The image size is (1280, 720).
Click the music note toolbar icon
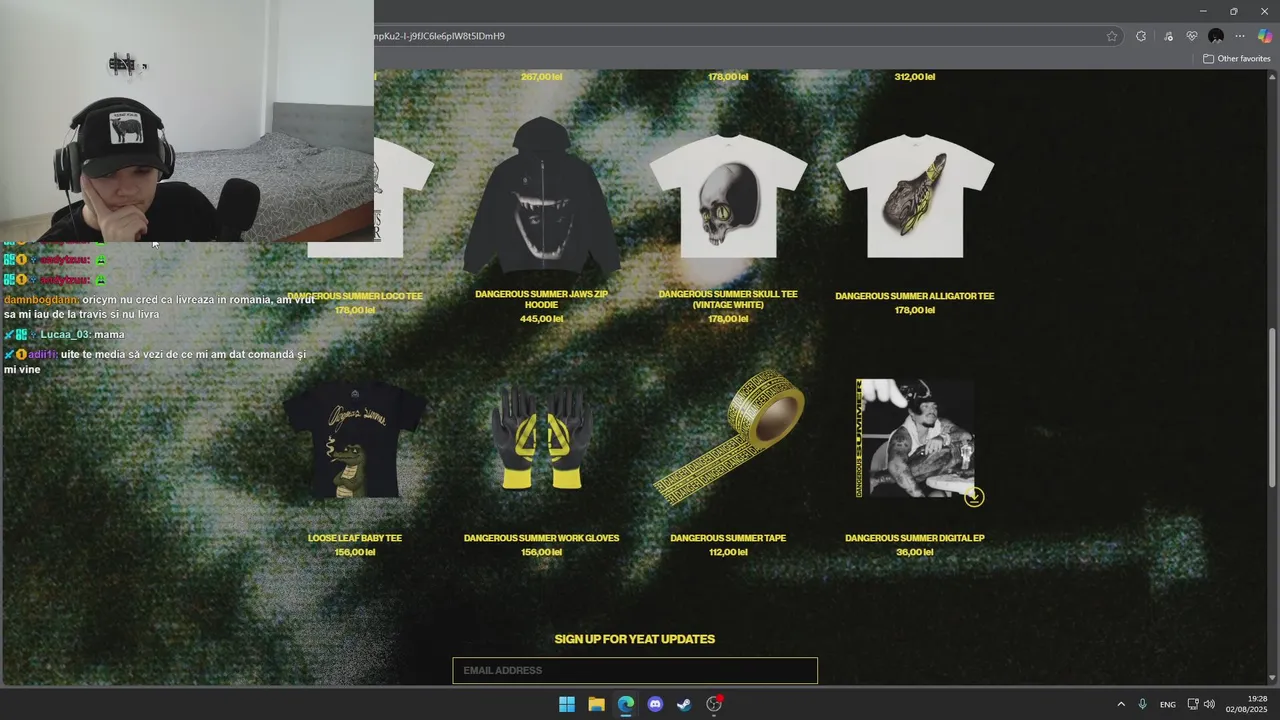1168,36
